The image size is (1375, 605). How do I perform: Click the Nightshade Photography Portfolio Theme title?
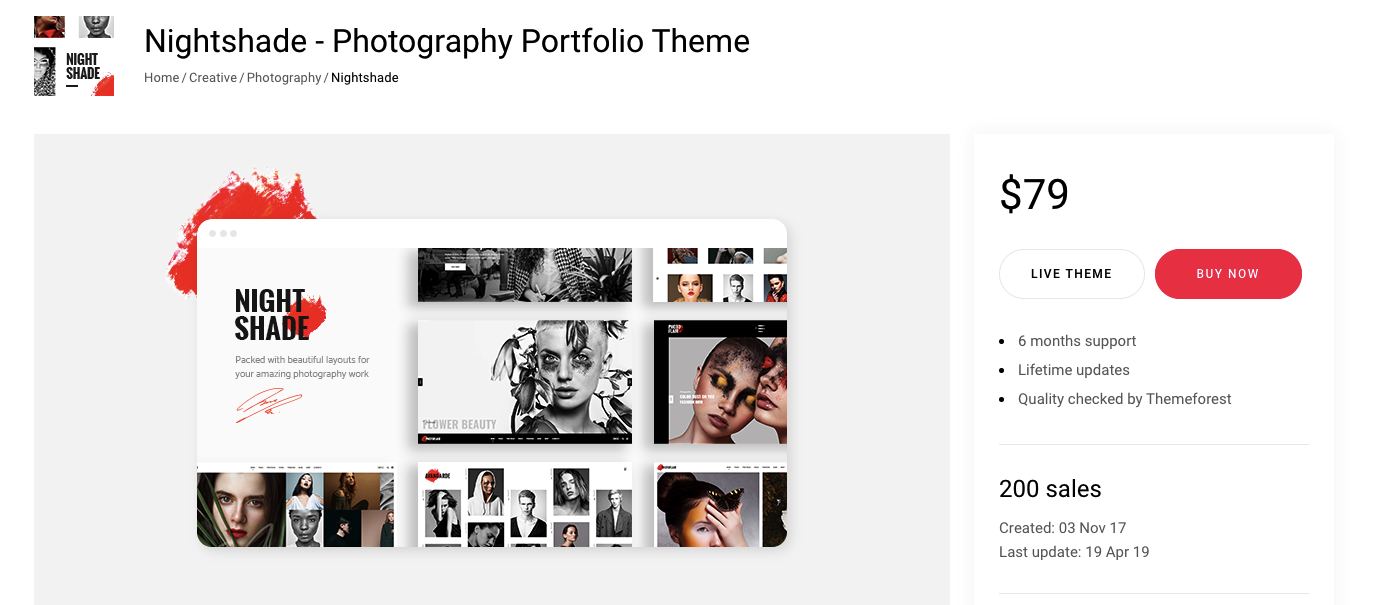point(447,41)
